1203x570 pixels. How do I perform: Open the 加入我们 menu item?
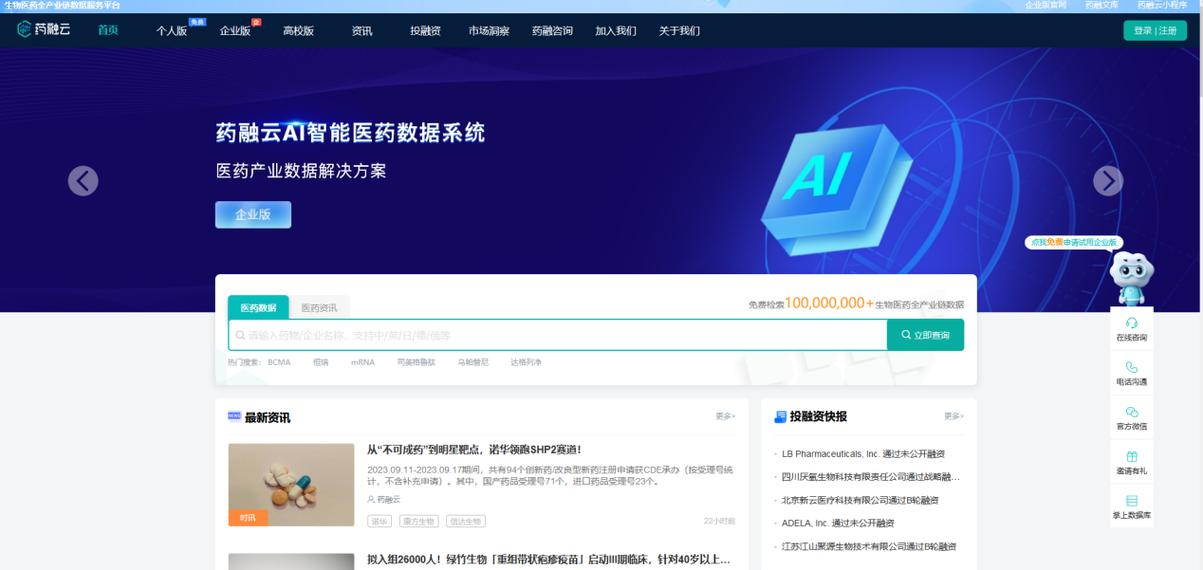[x=616, y=31]
